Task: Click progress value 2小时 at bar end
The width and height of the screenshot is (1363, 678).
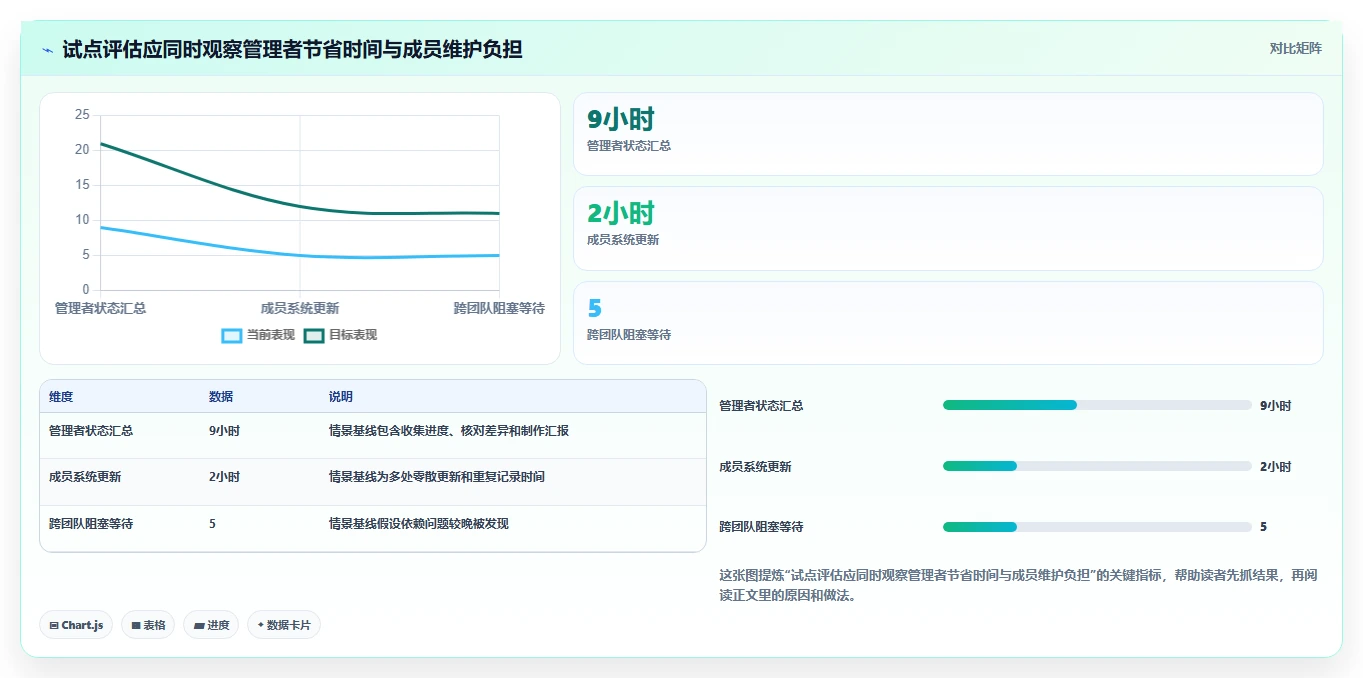Action: click(1275, 467)
